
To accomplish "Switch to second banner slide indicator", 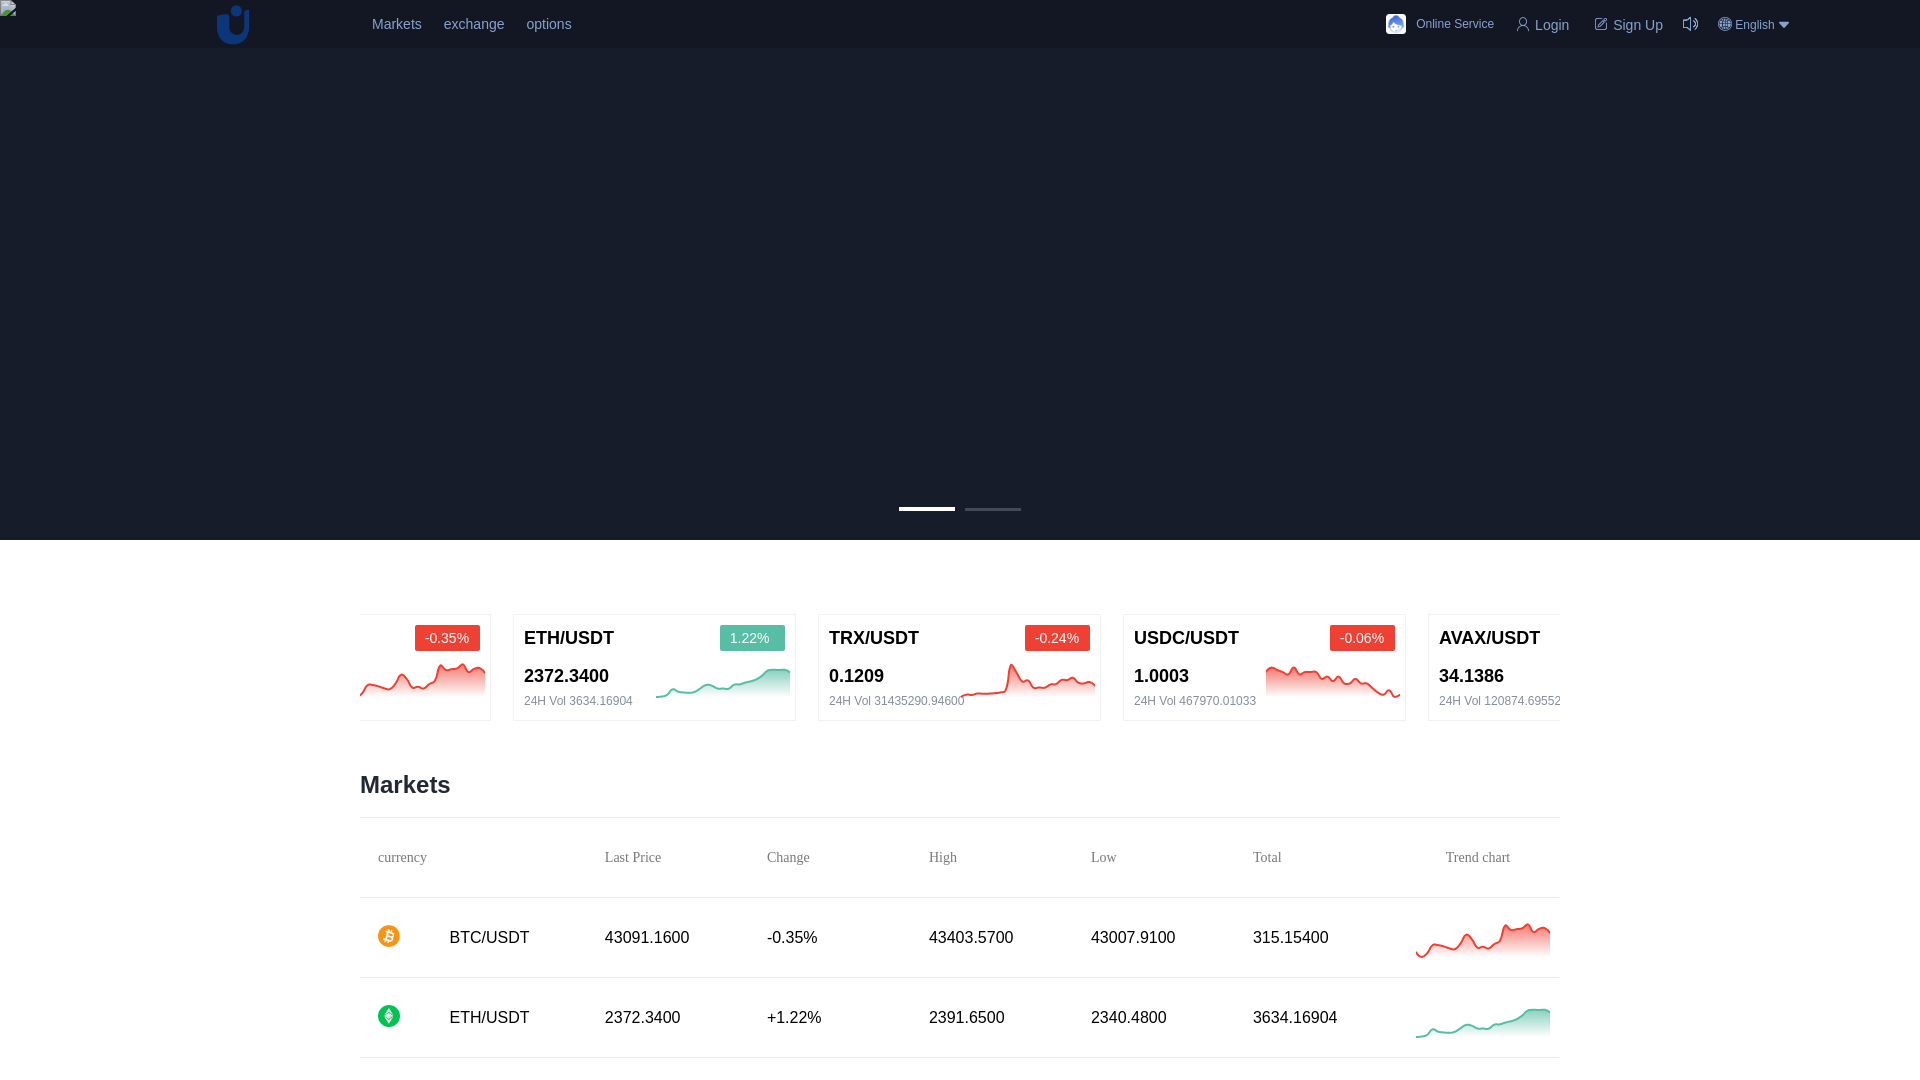I will coord(993,509).
